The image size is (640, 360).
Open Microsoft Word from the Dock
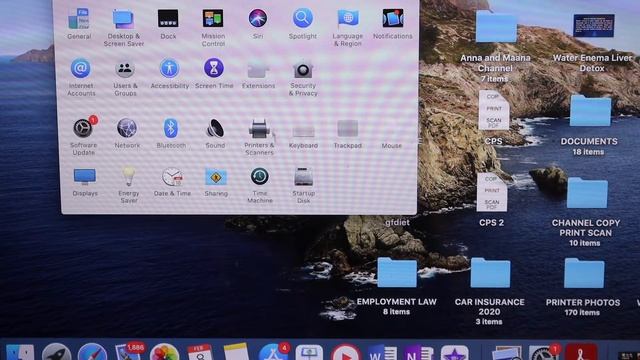tap(382, 353)
